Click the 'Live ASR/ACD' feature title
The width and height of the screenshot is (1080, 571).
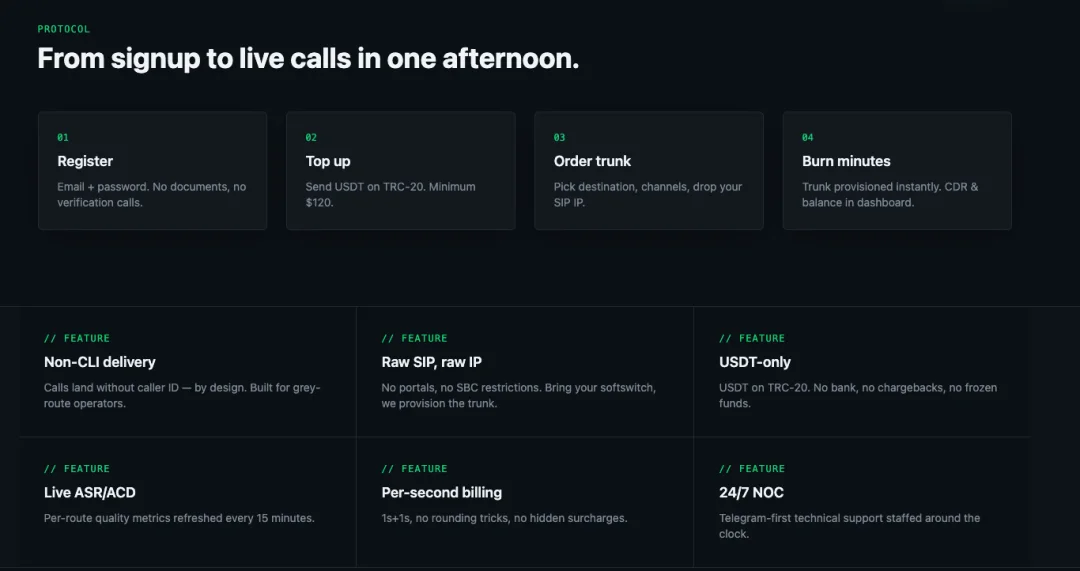(90, 492)
